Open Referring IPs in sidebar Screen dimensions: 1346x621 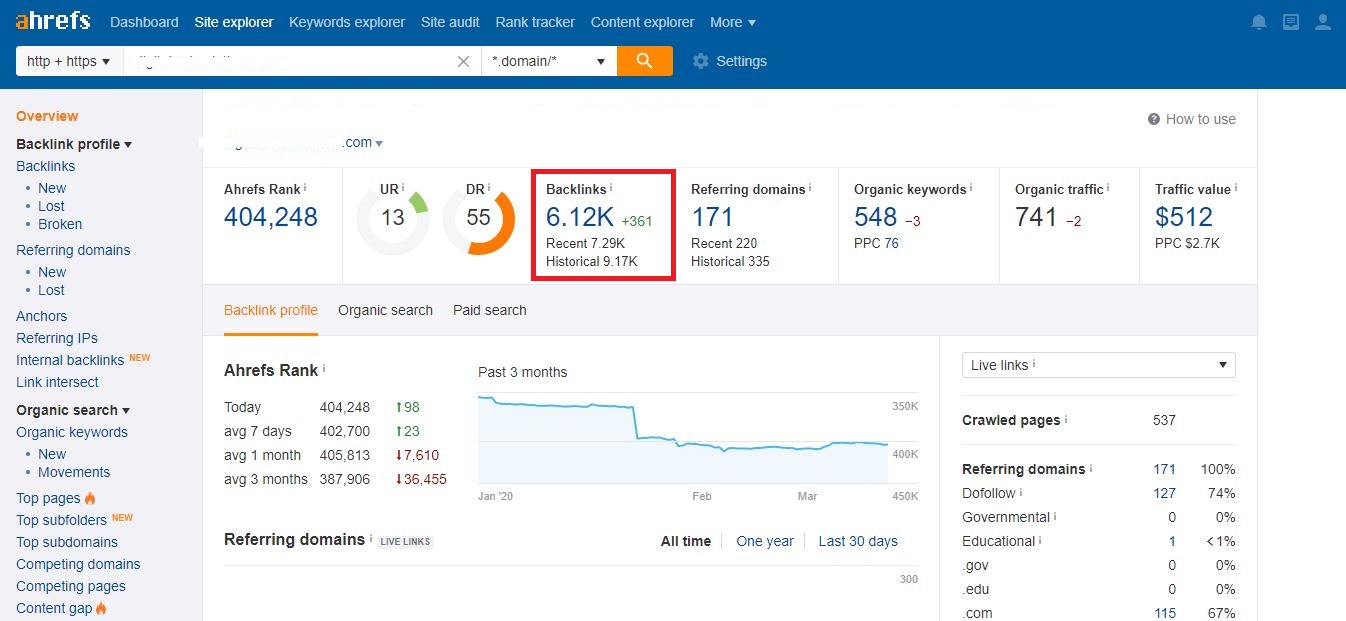coord(57,338)
